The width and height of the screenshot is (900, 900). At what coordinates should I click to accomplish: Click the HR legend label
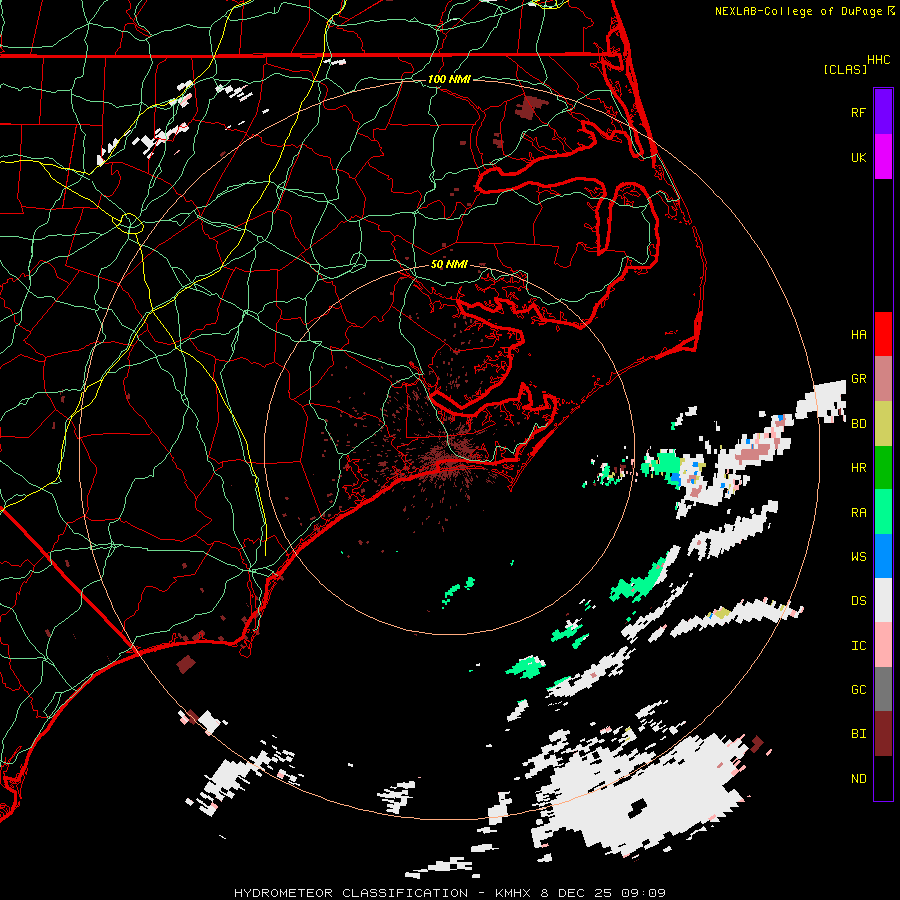tap(858, 468)
